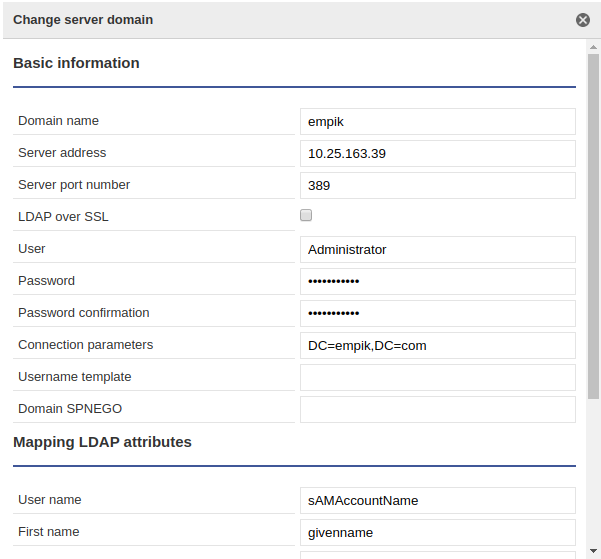The width and height of the screenshot is (601, 559).
Task: Focus the User field with Administrator
Action: click(438, 250)
